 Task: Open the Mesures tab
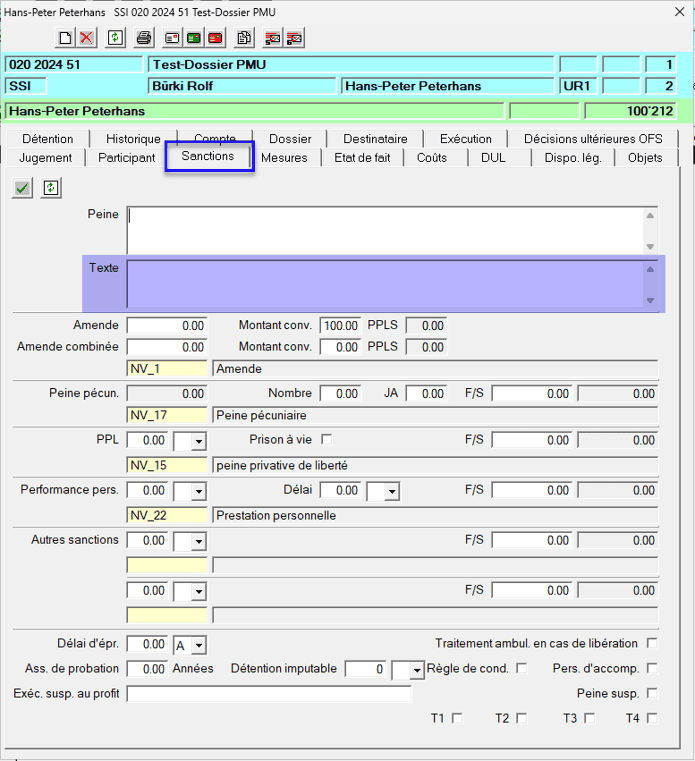click(284, 158)
